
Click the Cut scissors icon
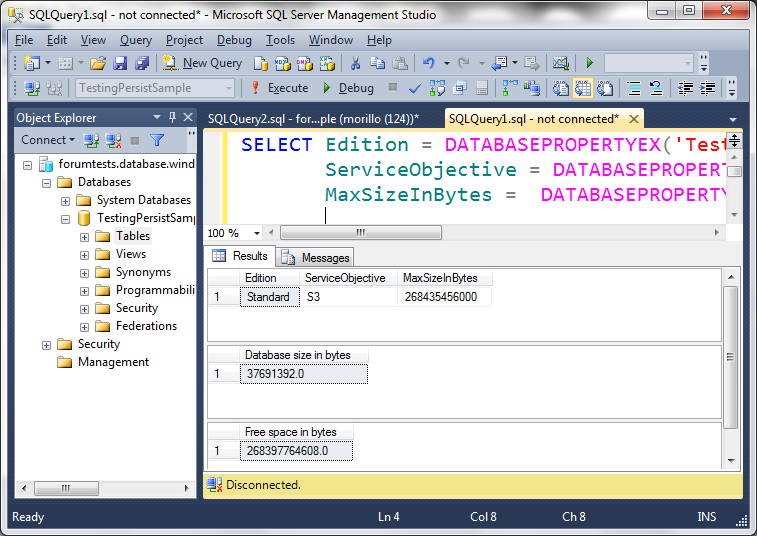click(355, 63)
